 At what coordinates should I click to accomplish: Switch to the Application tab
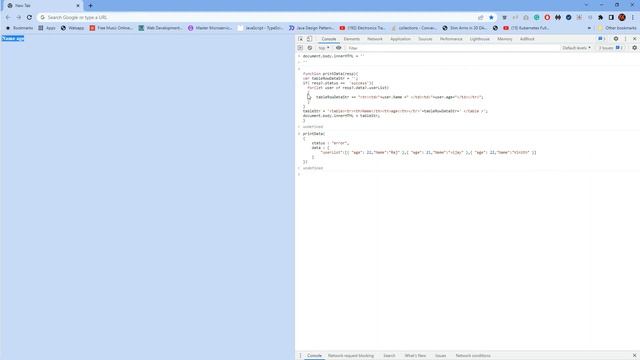[400, 39]
